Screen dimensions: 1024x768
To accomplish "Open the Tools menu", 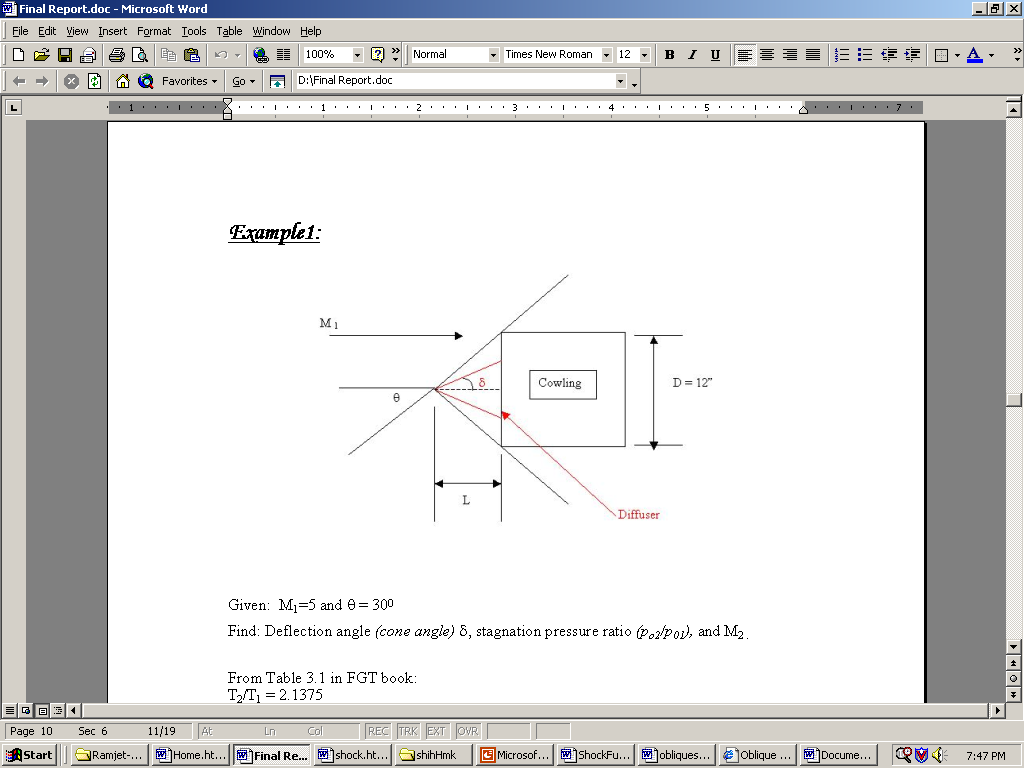I will 194,31.
